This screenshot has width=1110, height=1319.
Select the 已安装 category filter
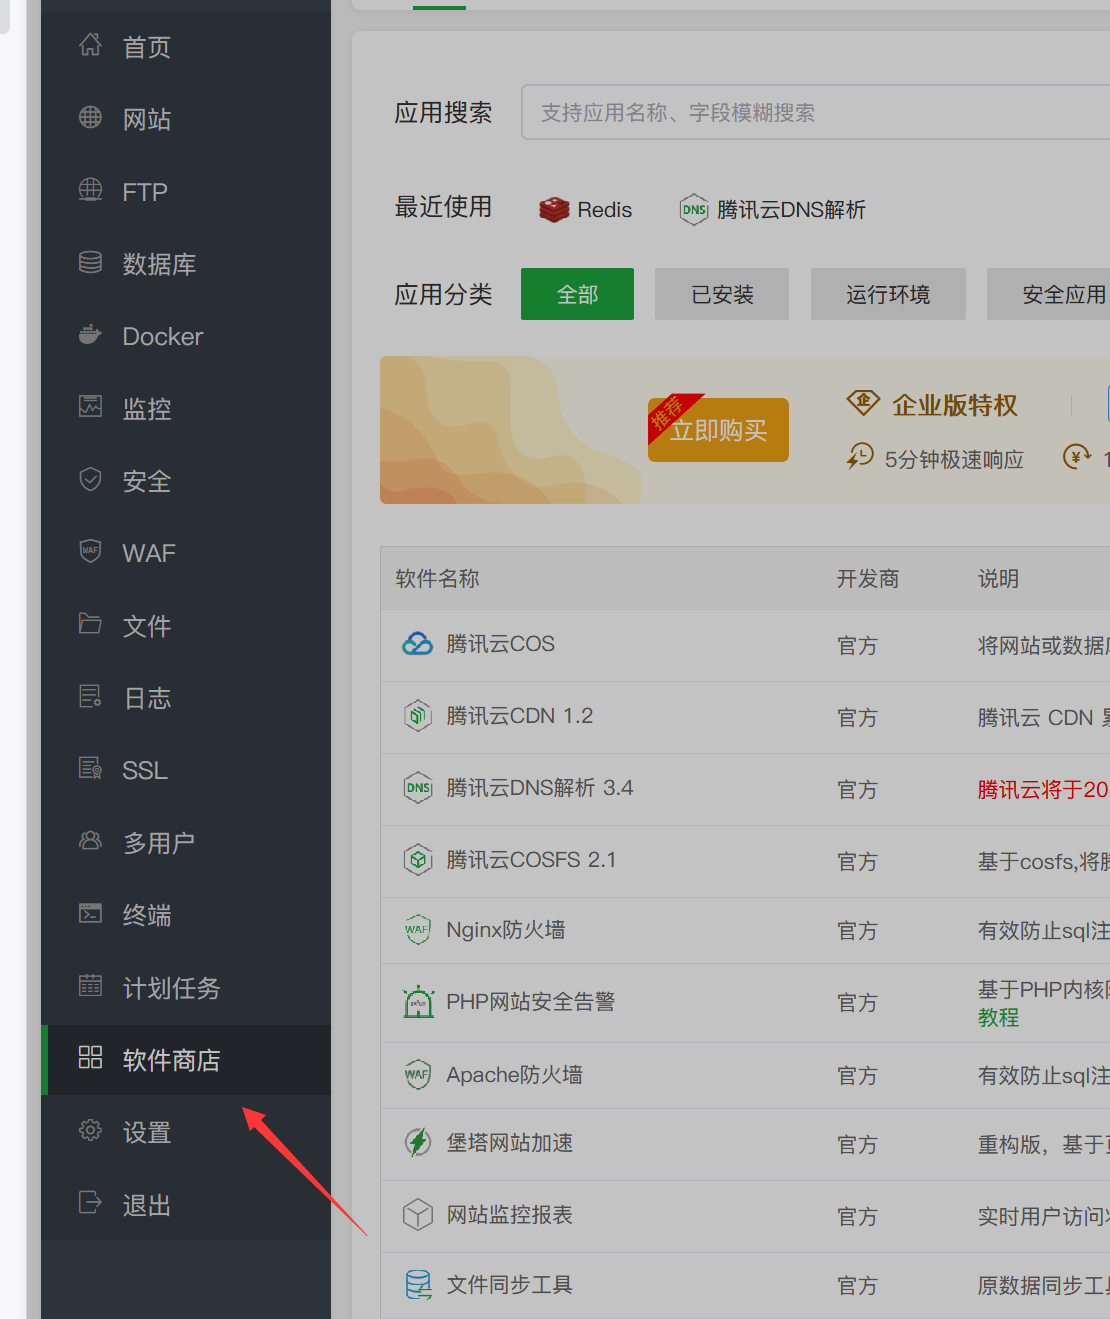(722, 294)
